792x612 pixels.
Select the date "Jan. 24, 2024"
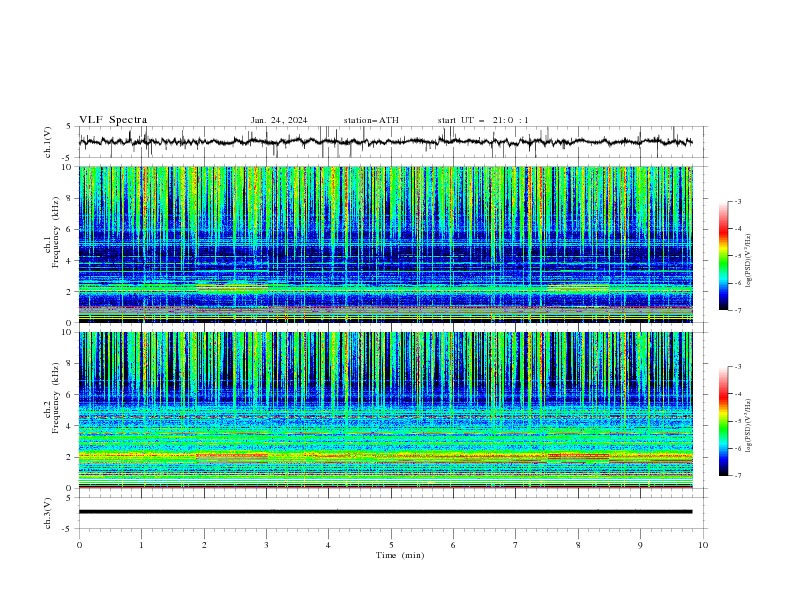(x=279, y=120)
